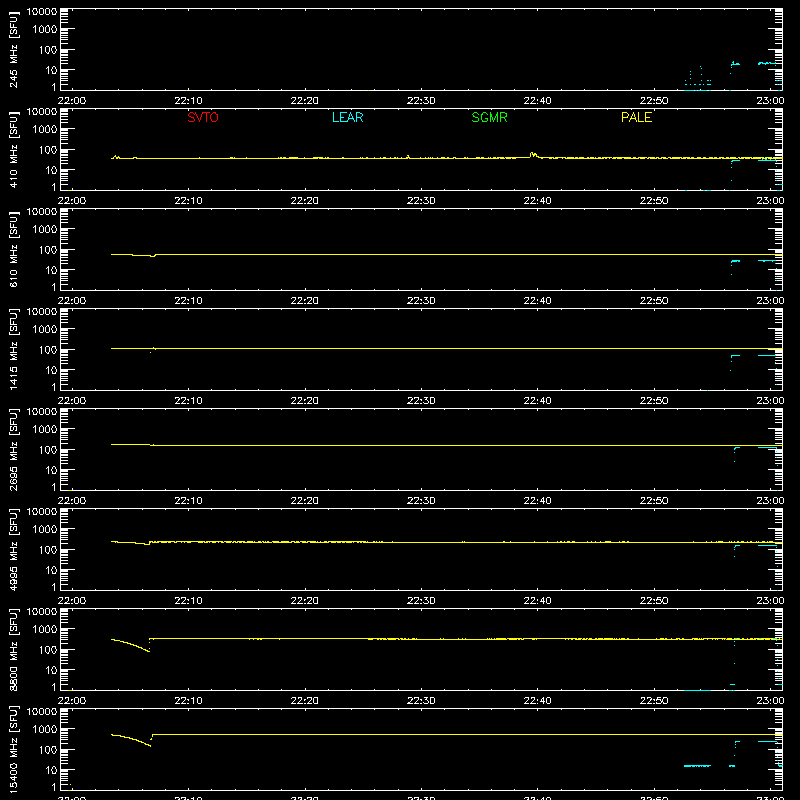Click the 22:10 label under the 245 MHz plot
The image size is (800, 800).
[188, 101]
